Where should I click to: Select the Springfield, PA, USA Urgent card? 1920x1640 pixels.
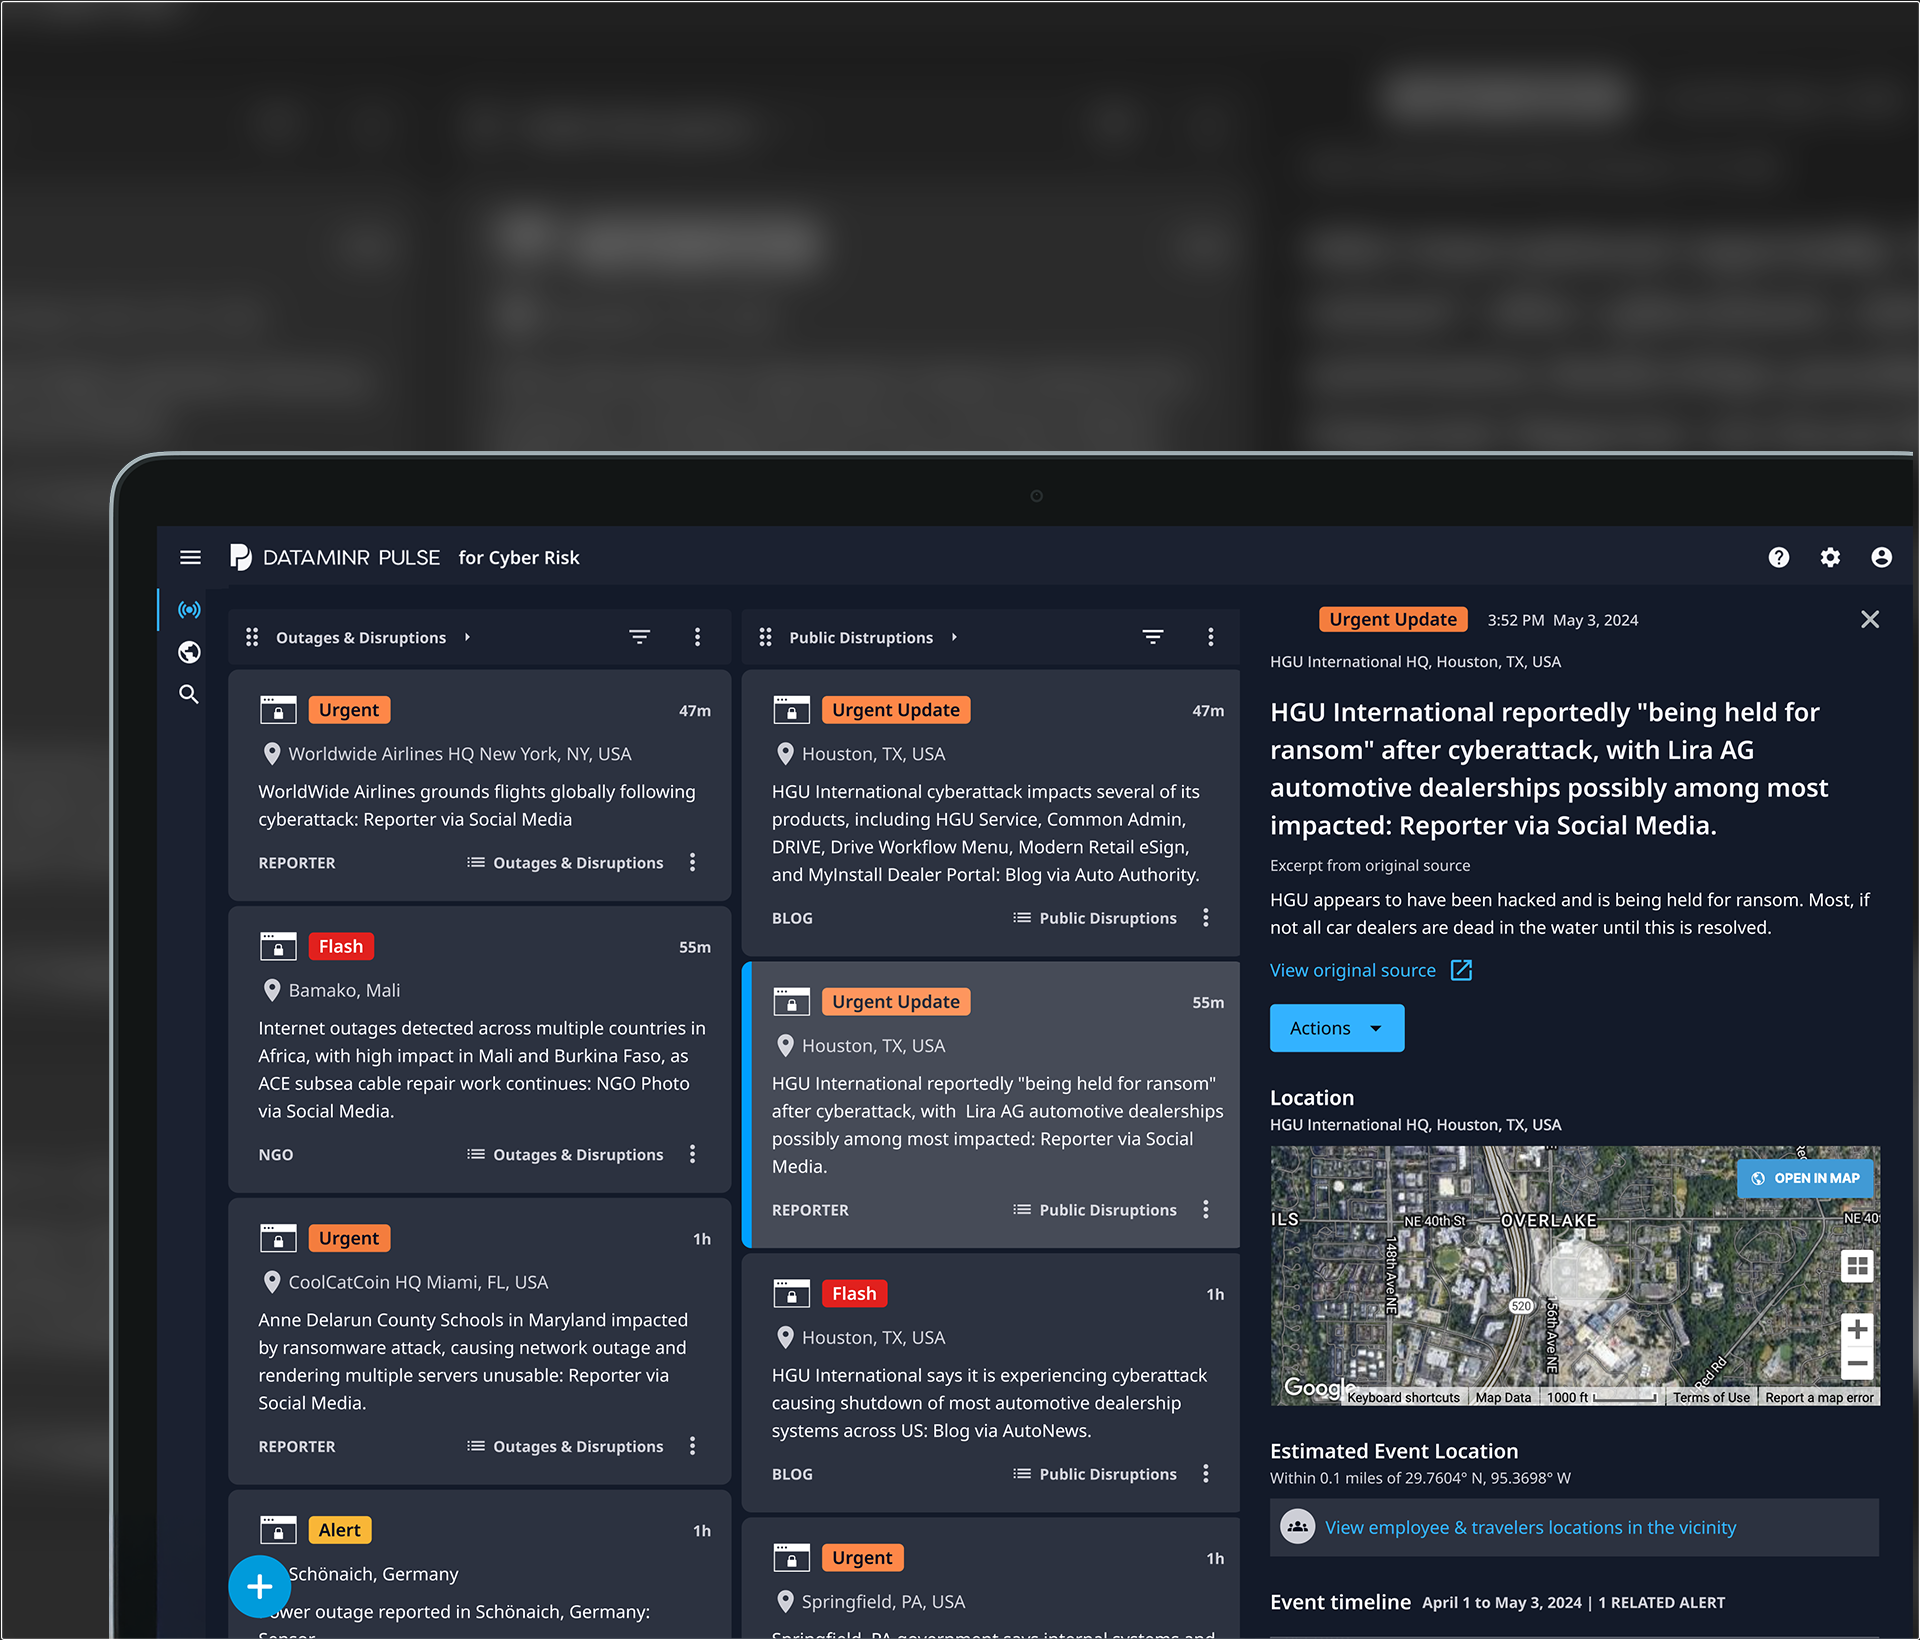point(991,1577)
